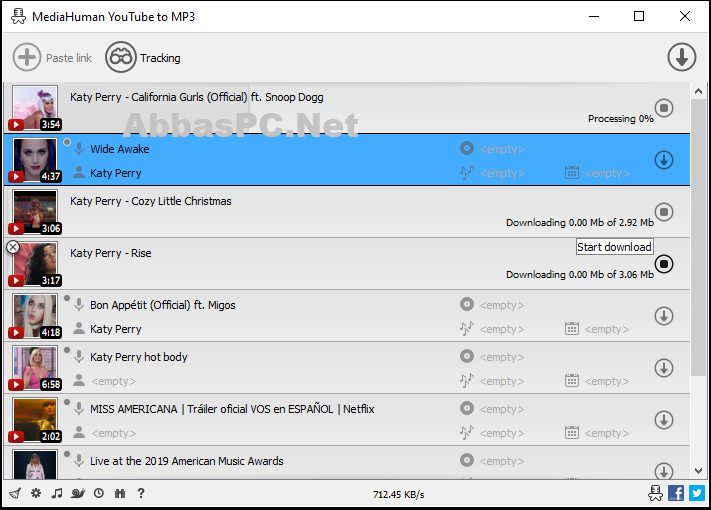Edit empty artist field for Katy Perry hot body
The image size is (711, 510).
pos(114,381)
